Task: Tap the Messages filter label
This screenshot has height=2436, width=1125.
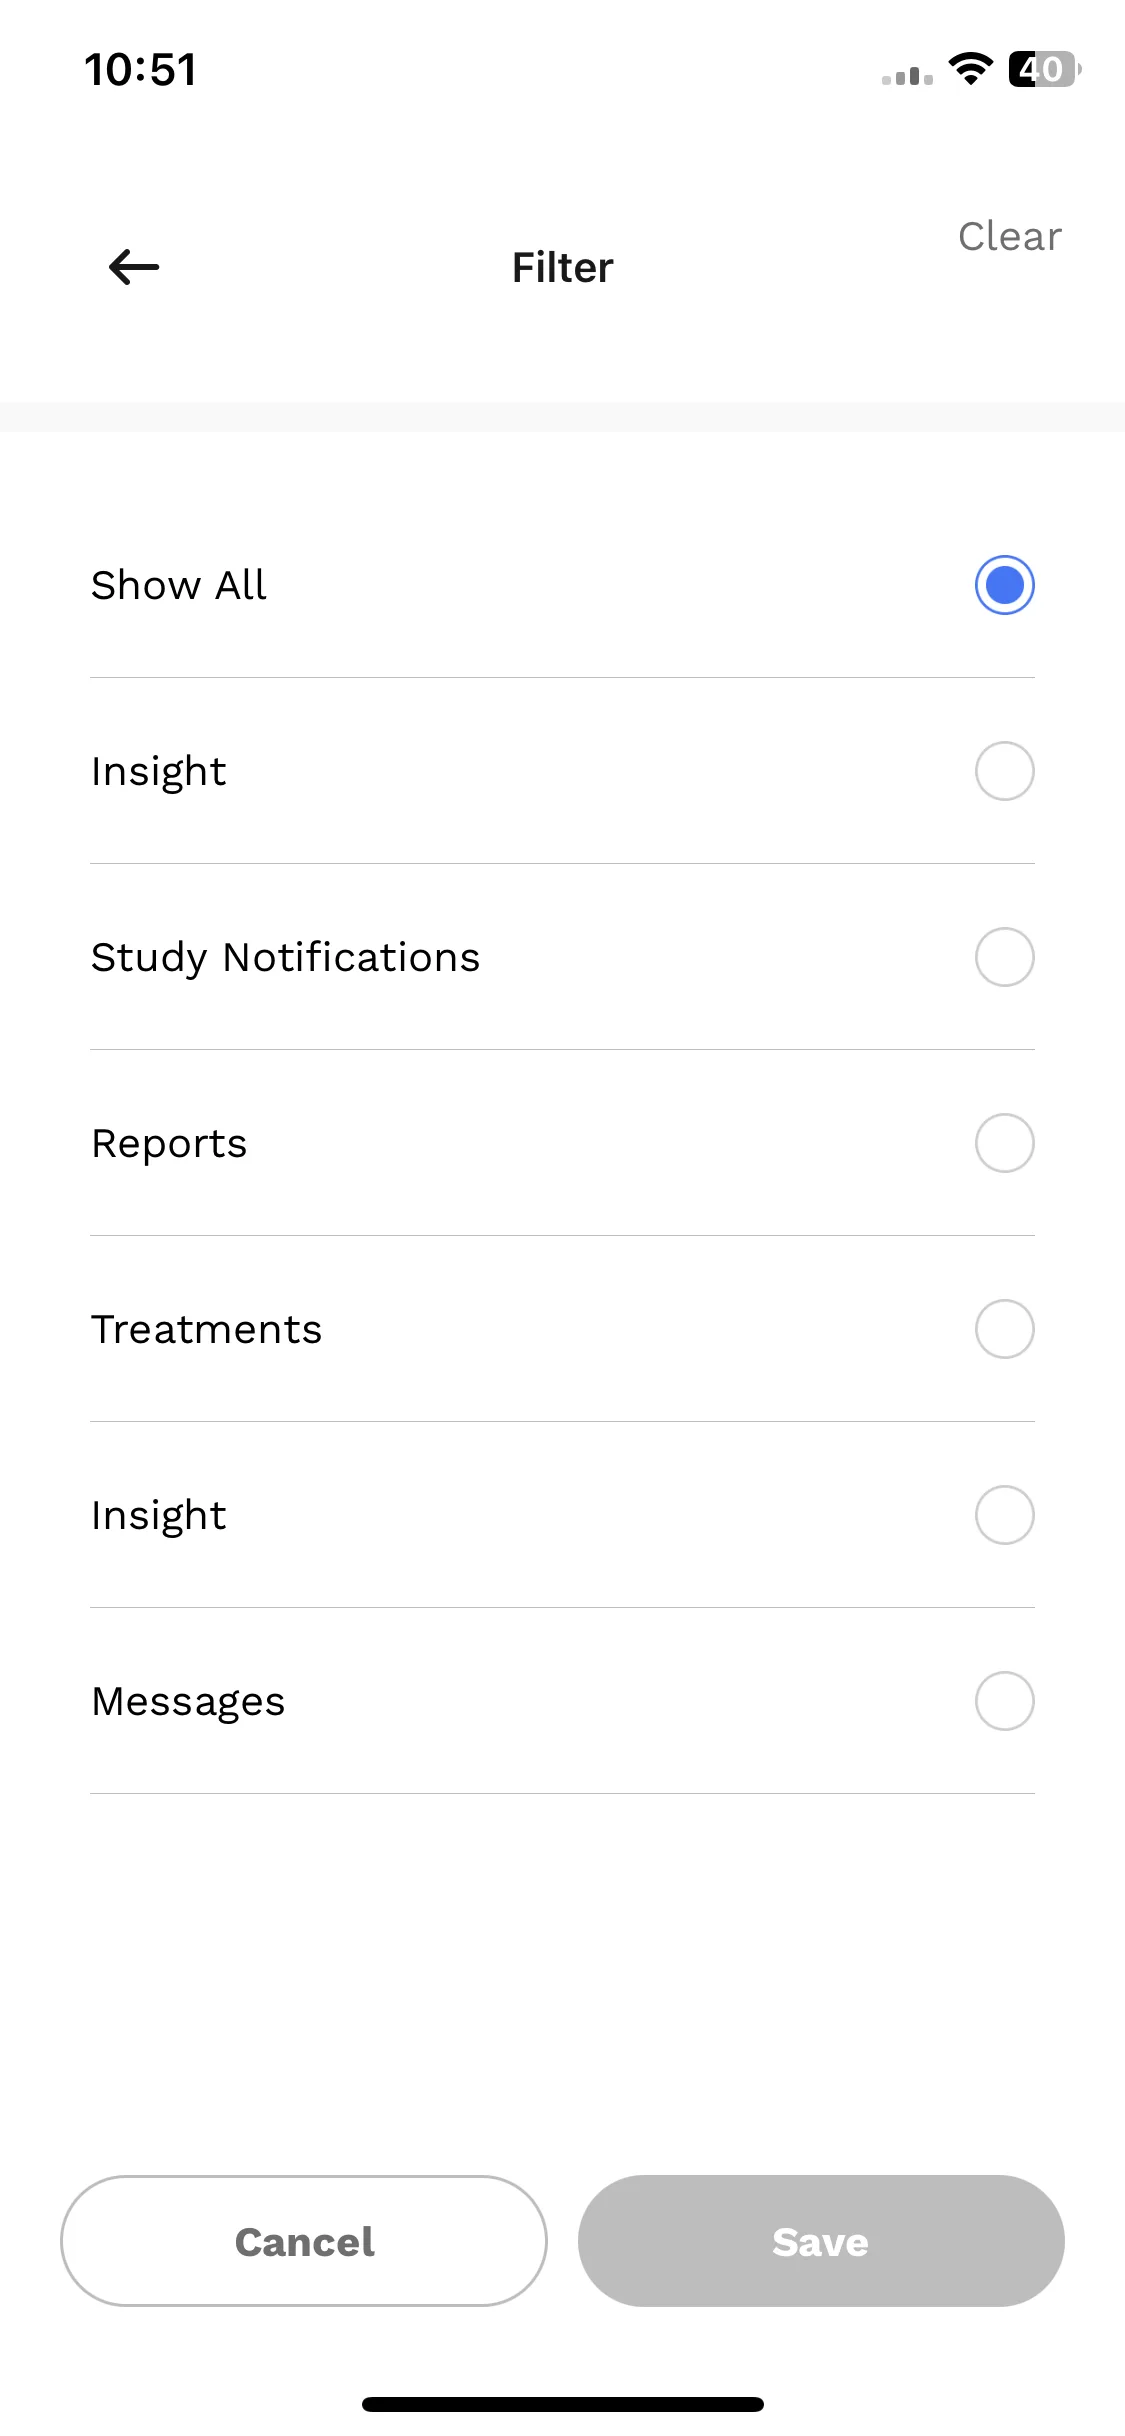Action: click(188, 1702)
